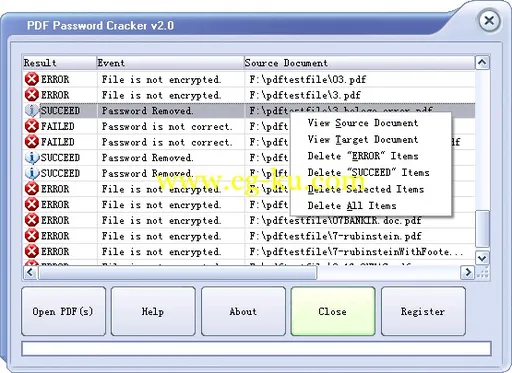Select Delete "ERROR" Items in context menu
Screen dimensions: 512x373
click(x=363, y=156)
